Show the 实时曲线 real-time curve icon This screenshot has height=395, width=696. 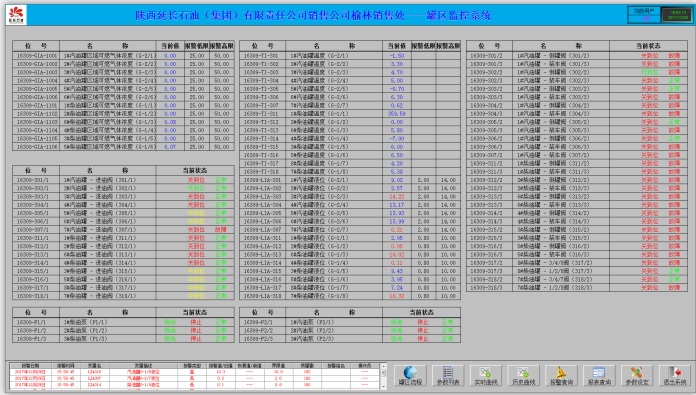(x=486, y=376)
